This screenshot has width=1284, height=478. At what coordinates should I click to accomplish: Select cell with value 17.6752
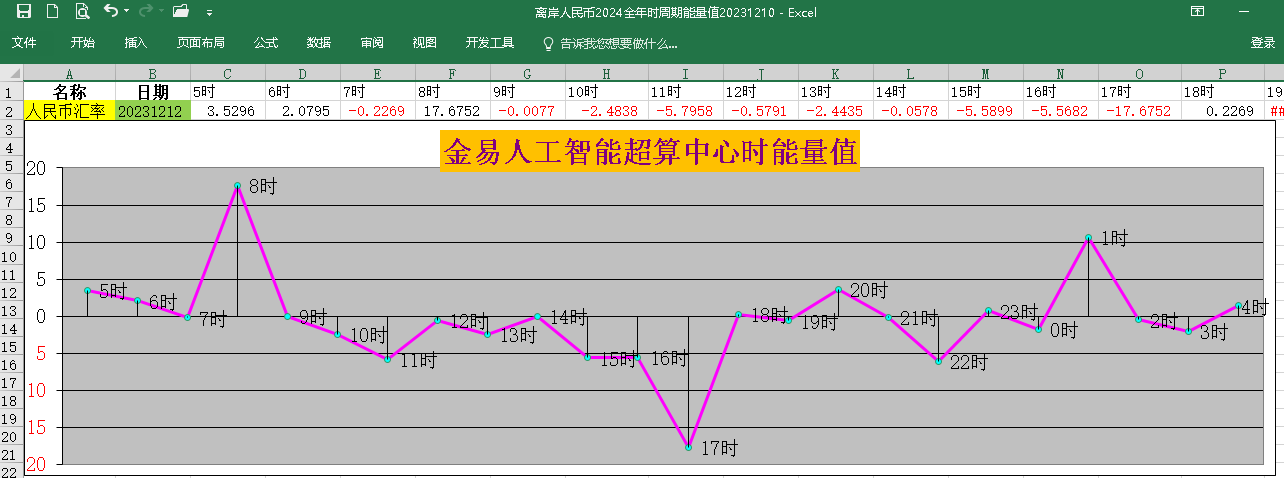tap(452, 111)
